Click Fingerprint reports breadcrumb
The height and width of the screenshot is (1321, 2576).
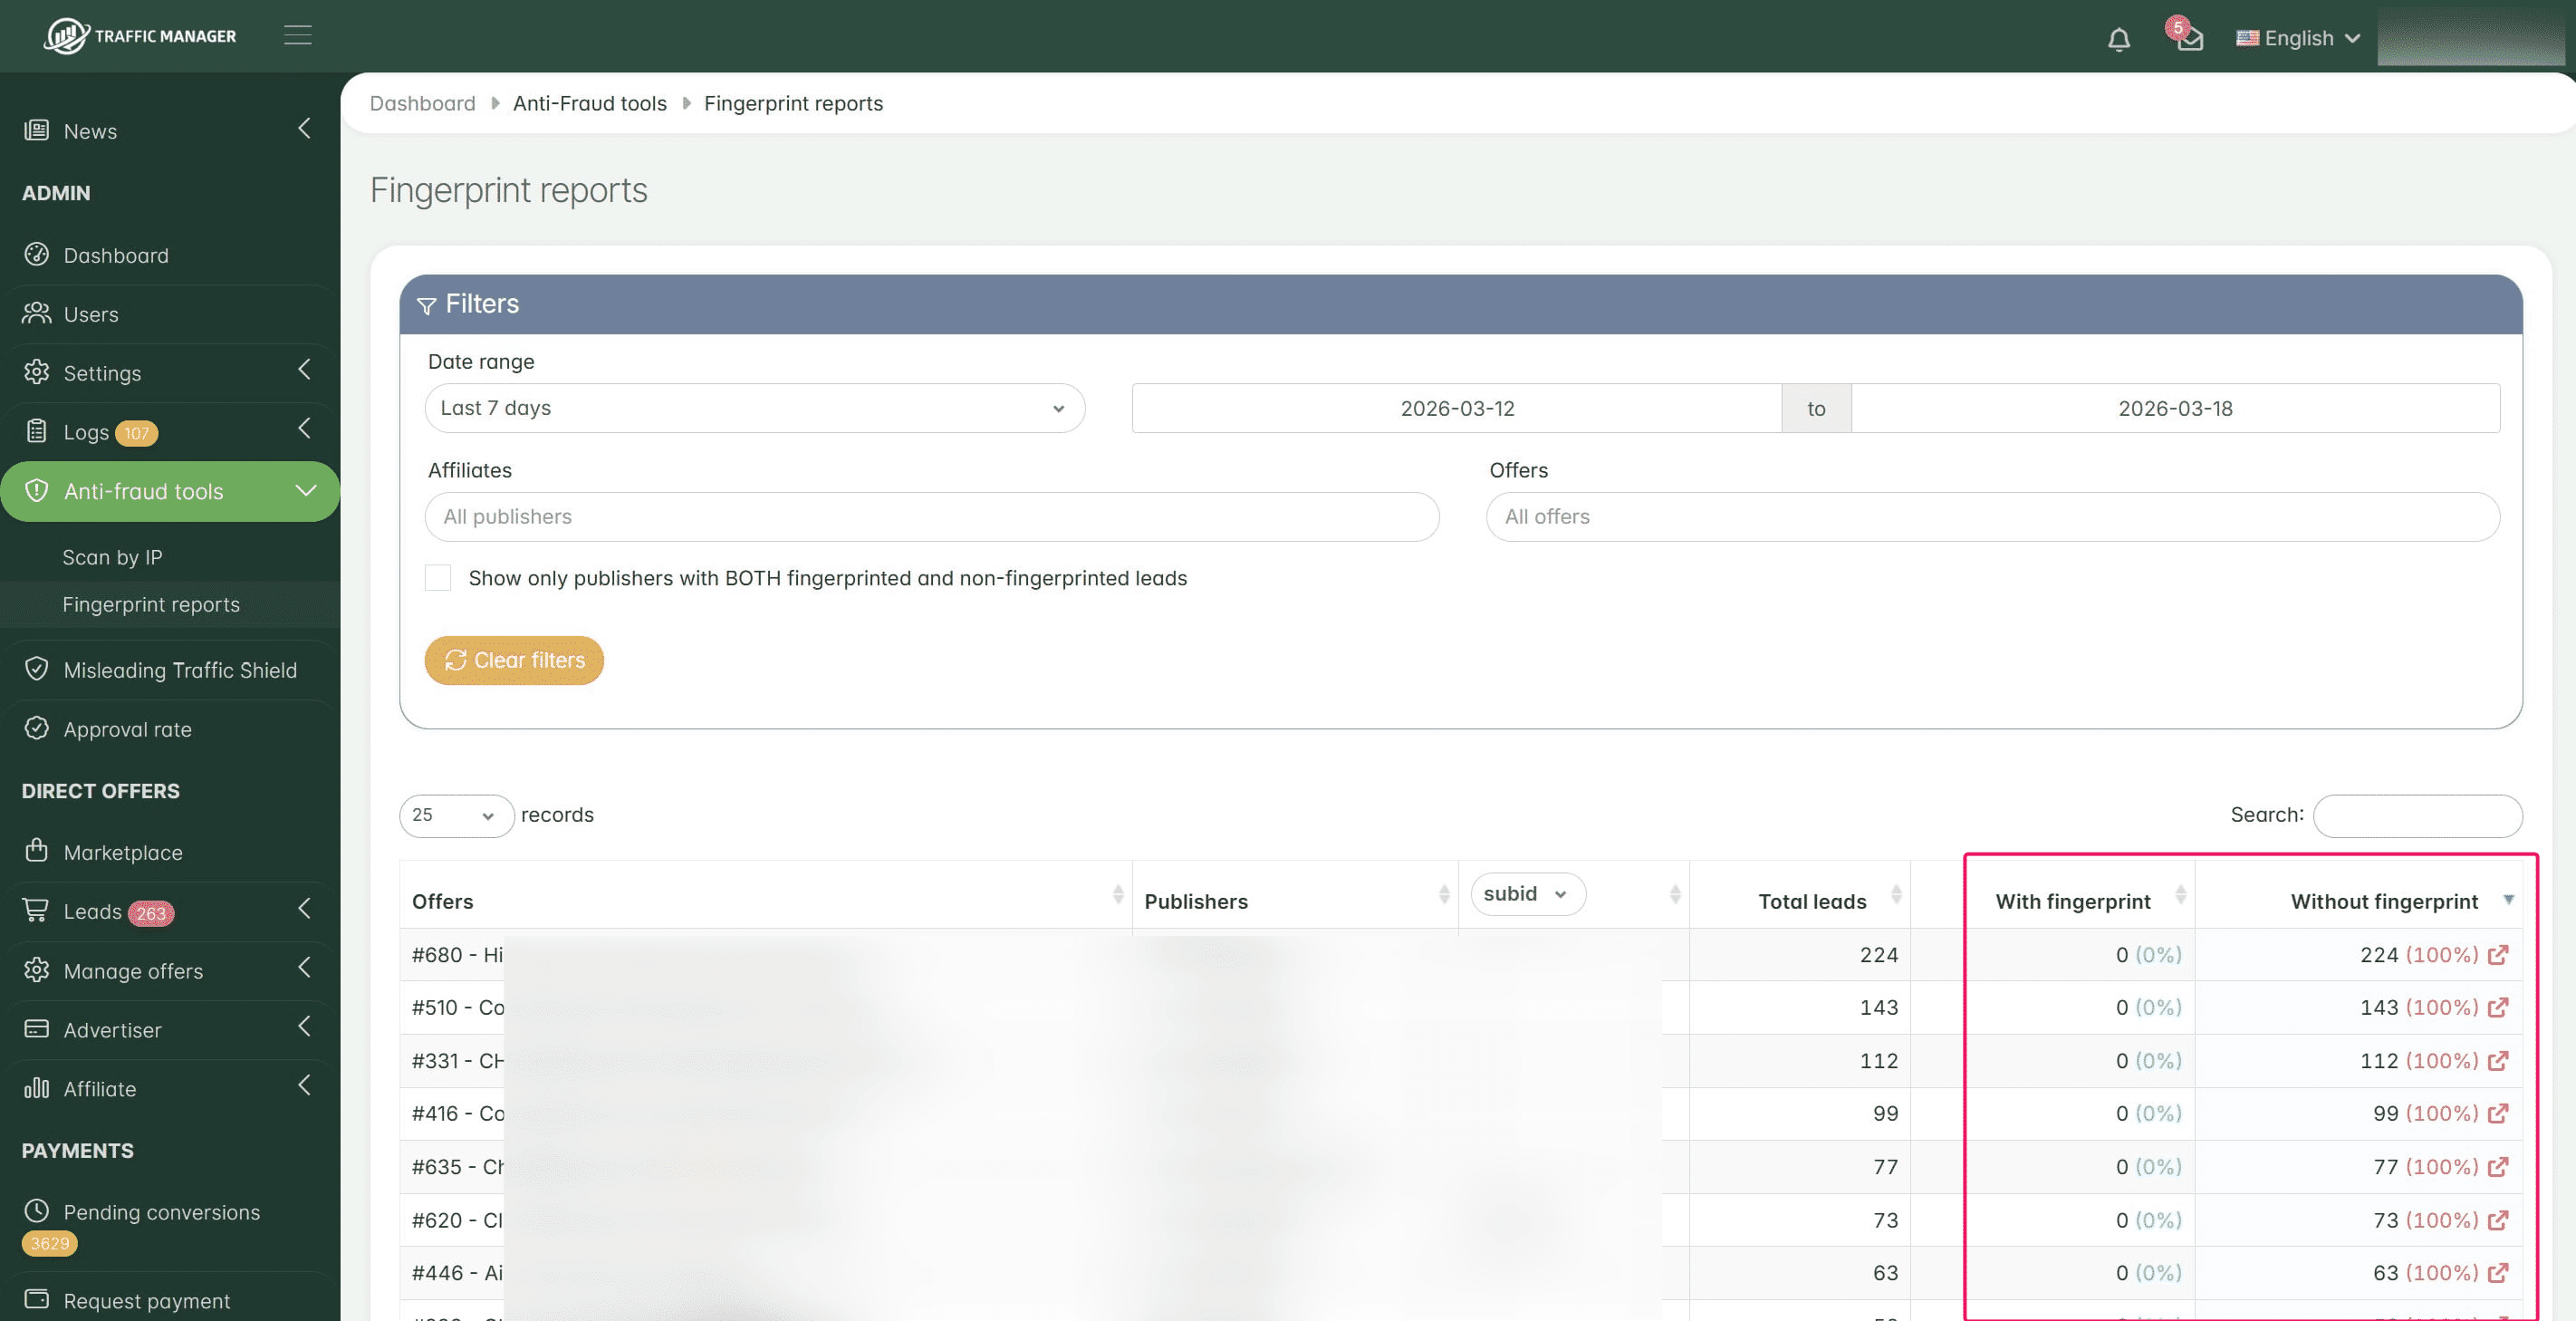(x=793, y=103)
